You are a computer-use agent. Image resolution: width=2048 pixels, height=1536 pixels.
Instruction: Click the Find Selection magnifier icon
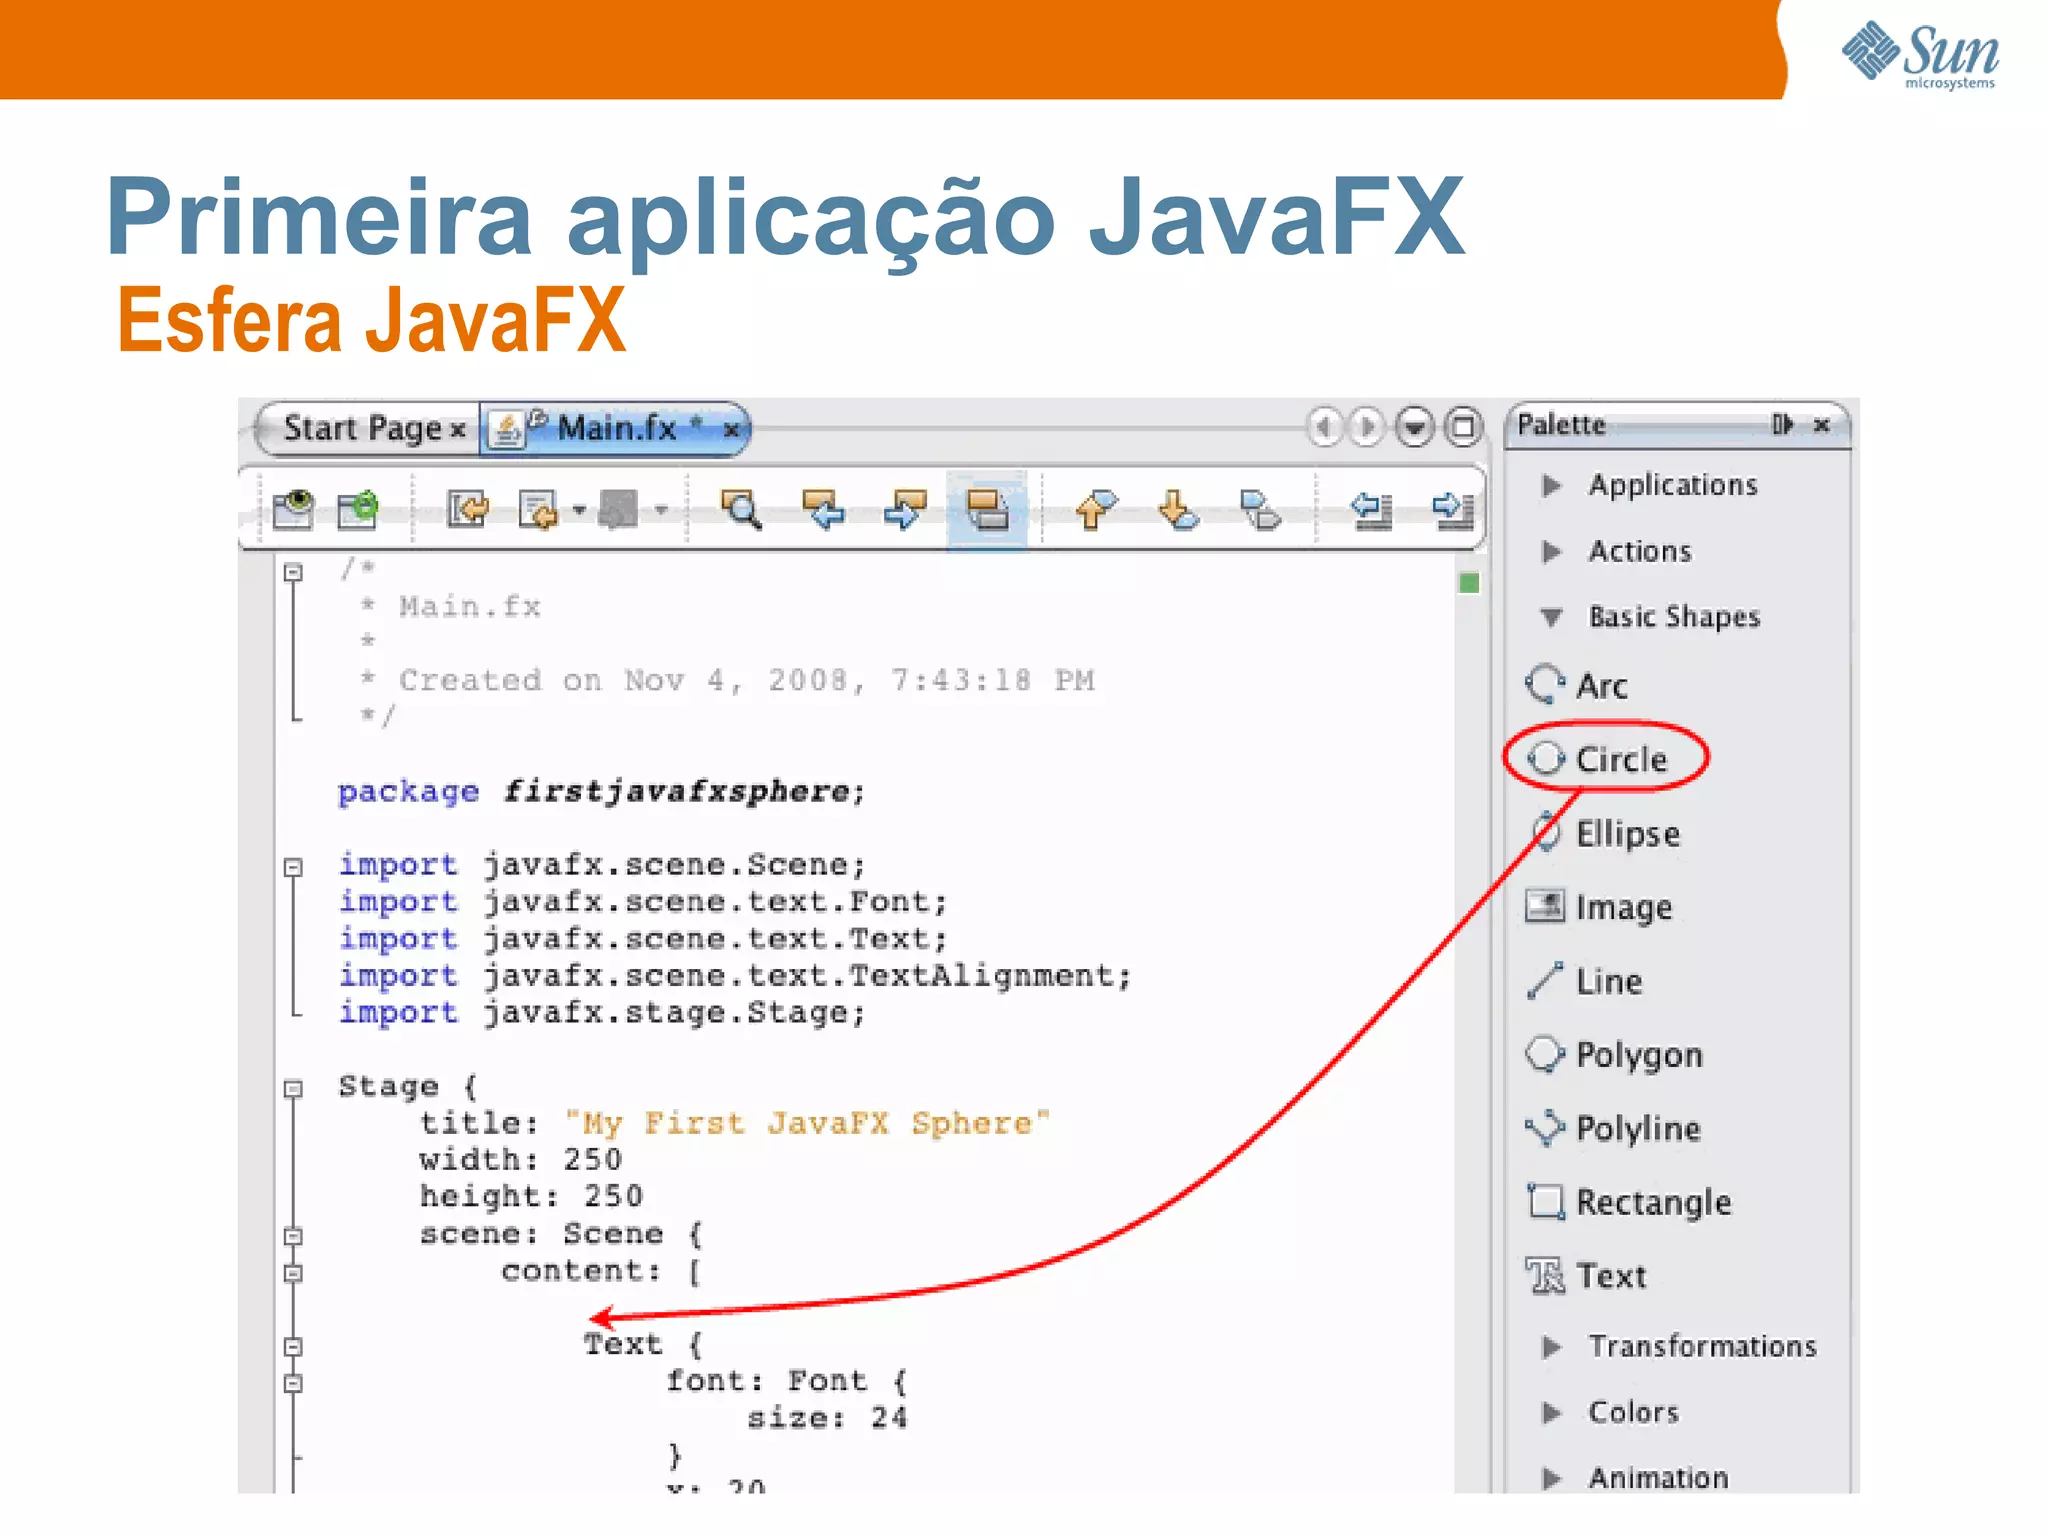(x=741, y=509)
